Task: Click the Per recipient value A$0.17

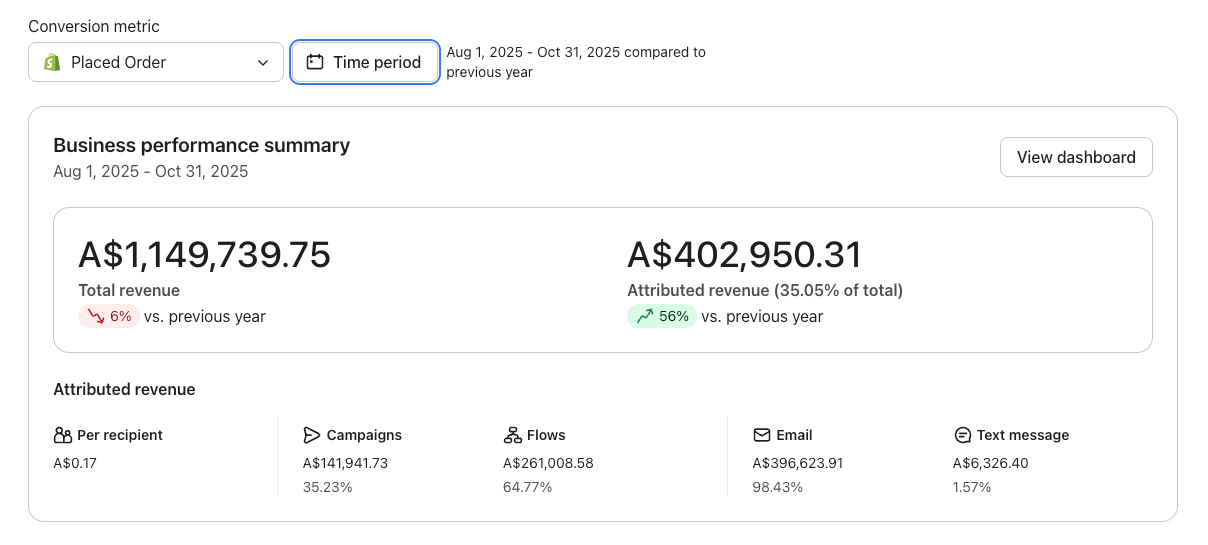Action: click(75, 463)
